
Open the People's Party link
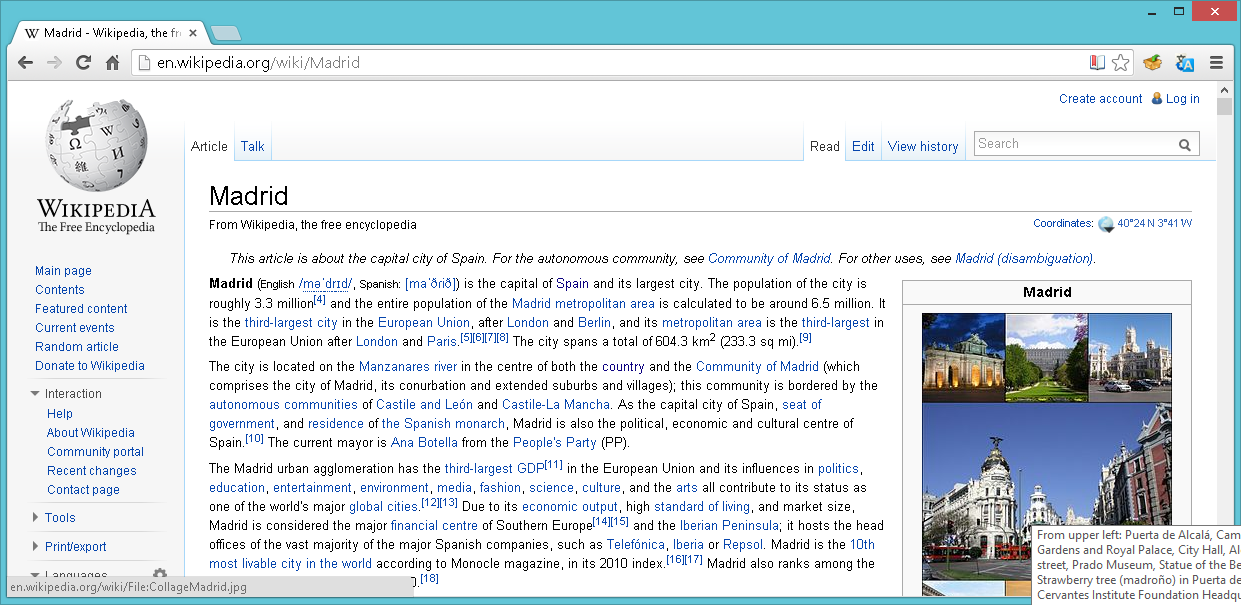pos(555,442)
